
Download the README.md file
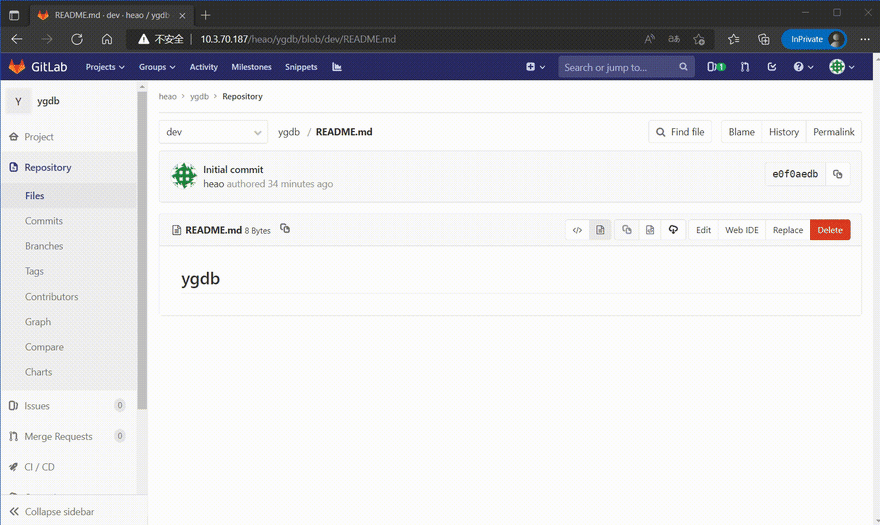pyautogui.click(x=673, y=230)
